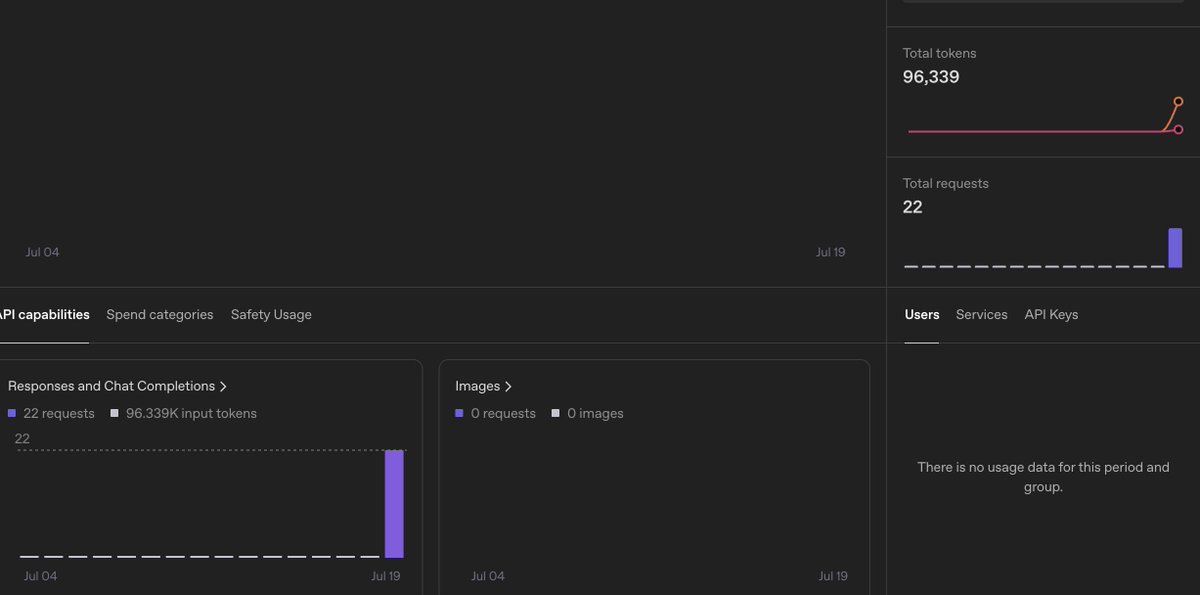Click the Total tokens value 96,339
Image resolution: width=1200 pixels, height=595 pixels.
(931, 77)
